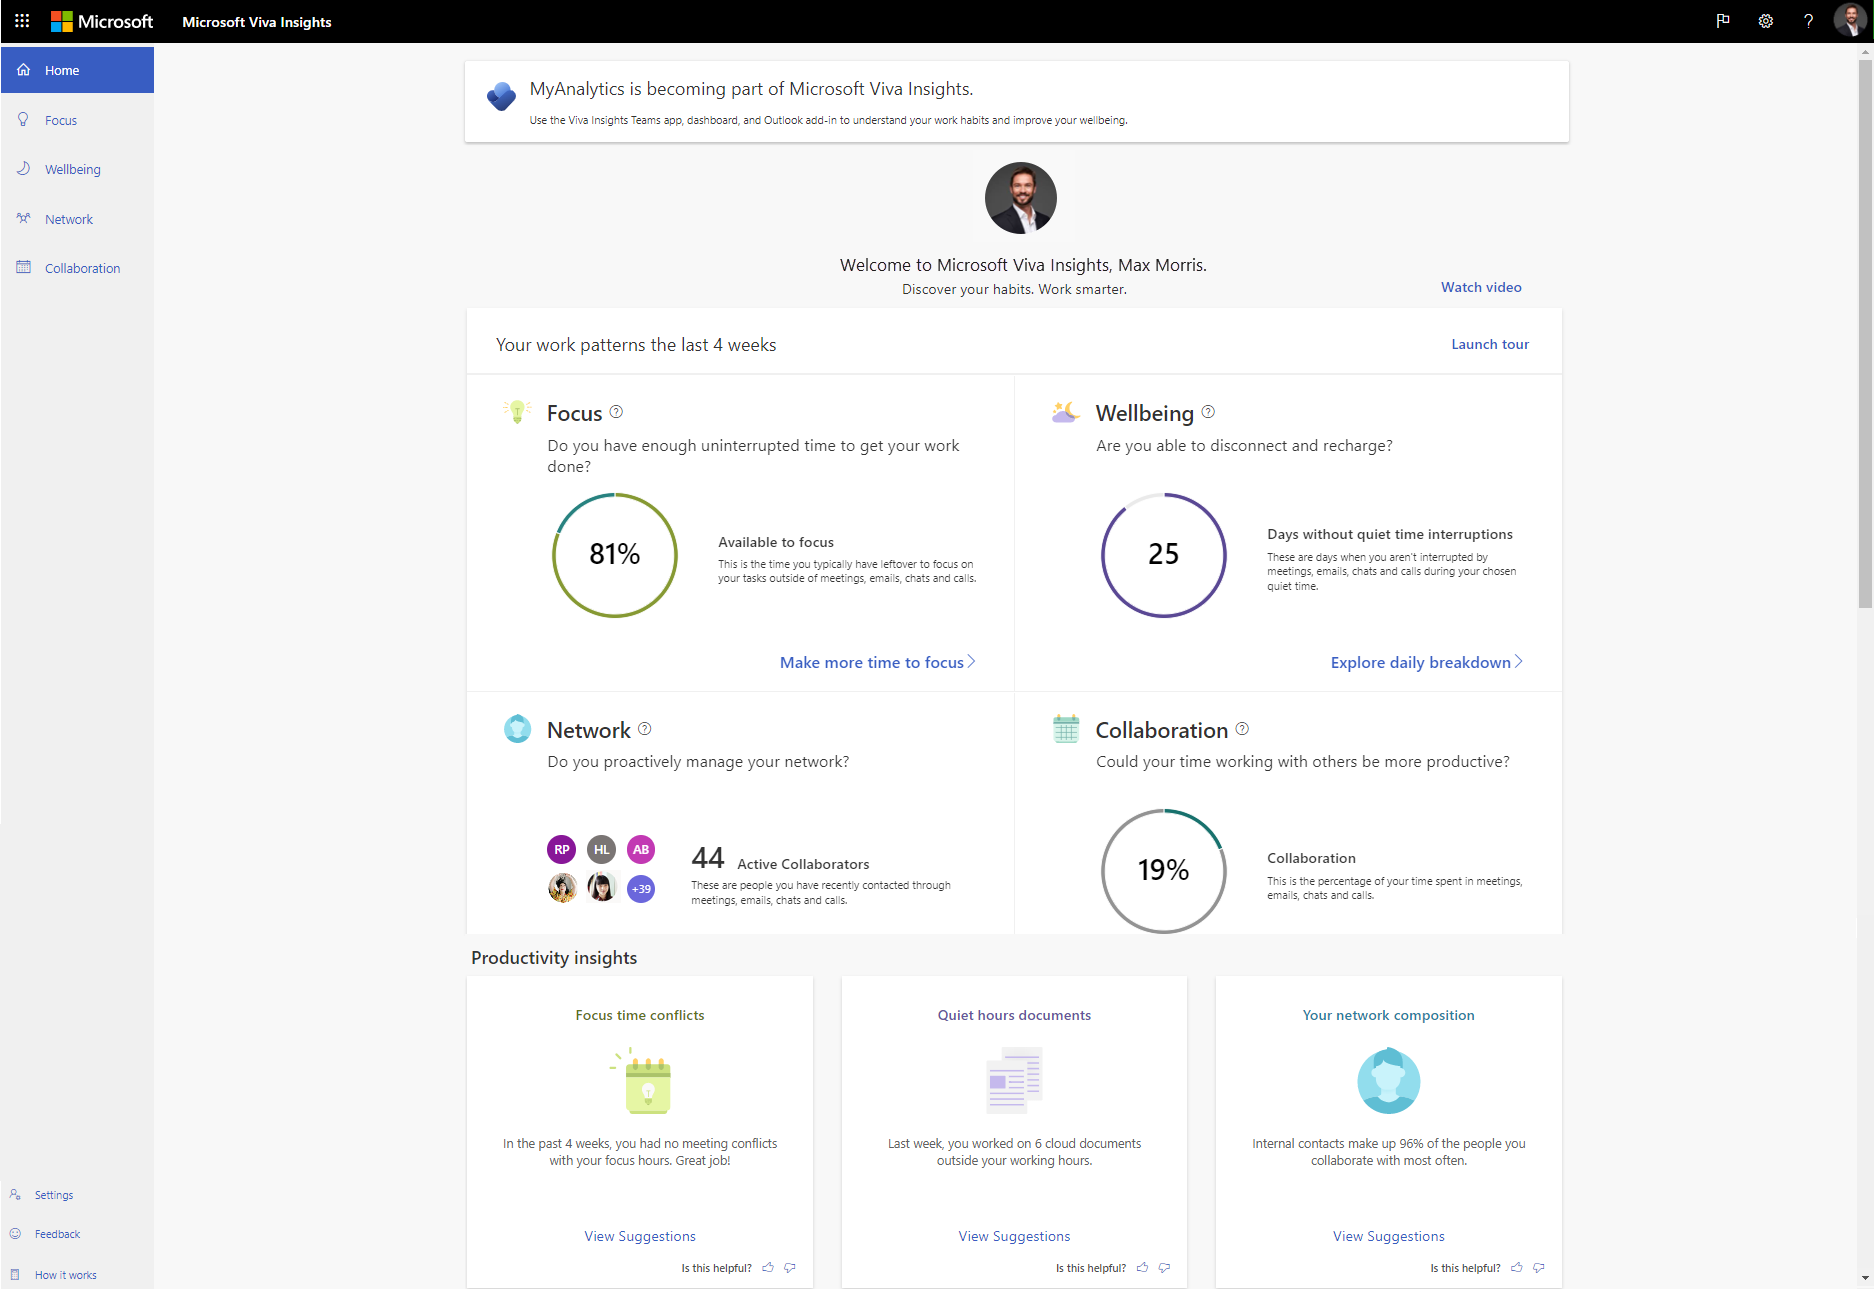Expand the +39 more collaborators badge
1874x1289 pixels.
pos(641,888)
